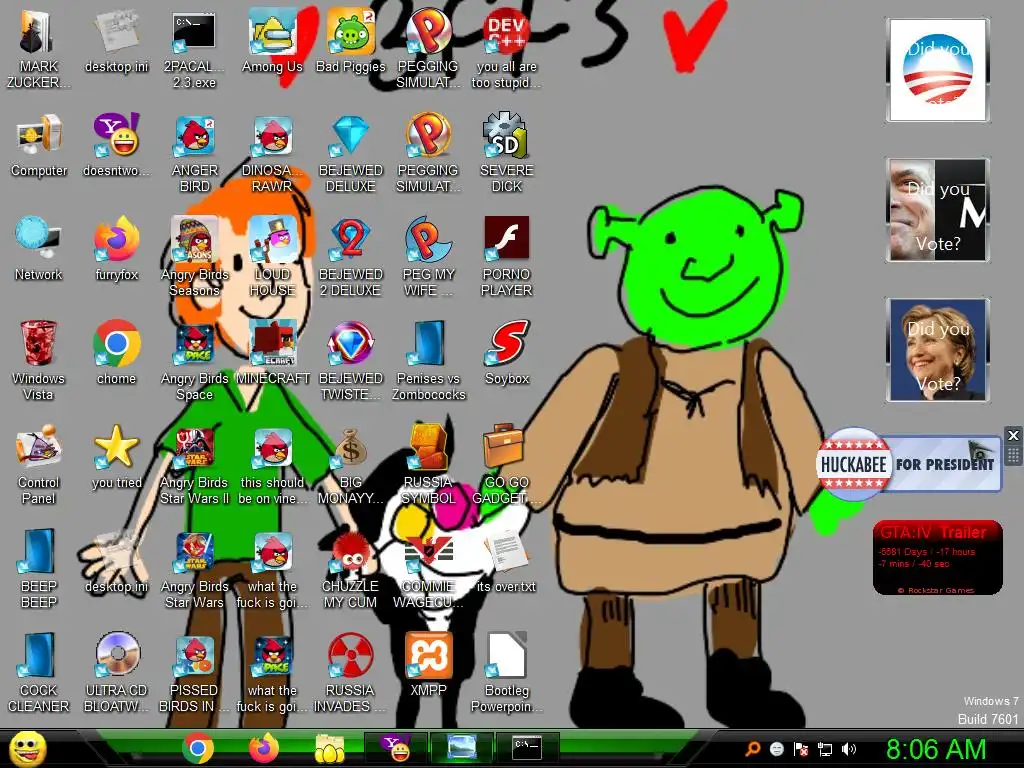This screenshot has height=768, width=1024.
Task: Select the Network desktop icon
Action: (x=39, y=251)
